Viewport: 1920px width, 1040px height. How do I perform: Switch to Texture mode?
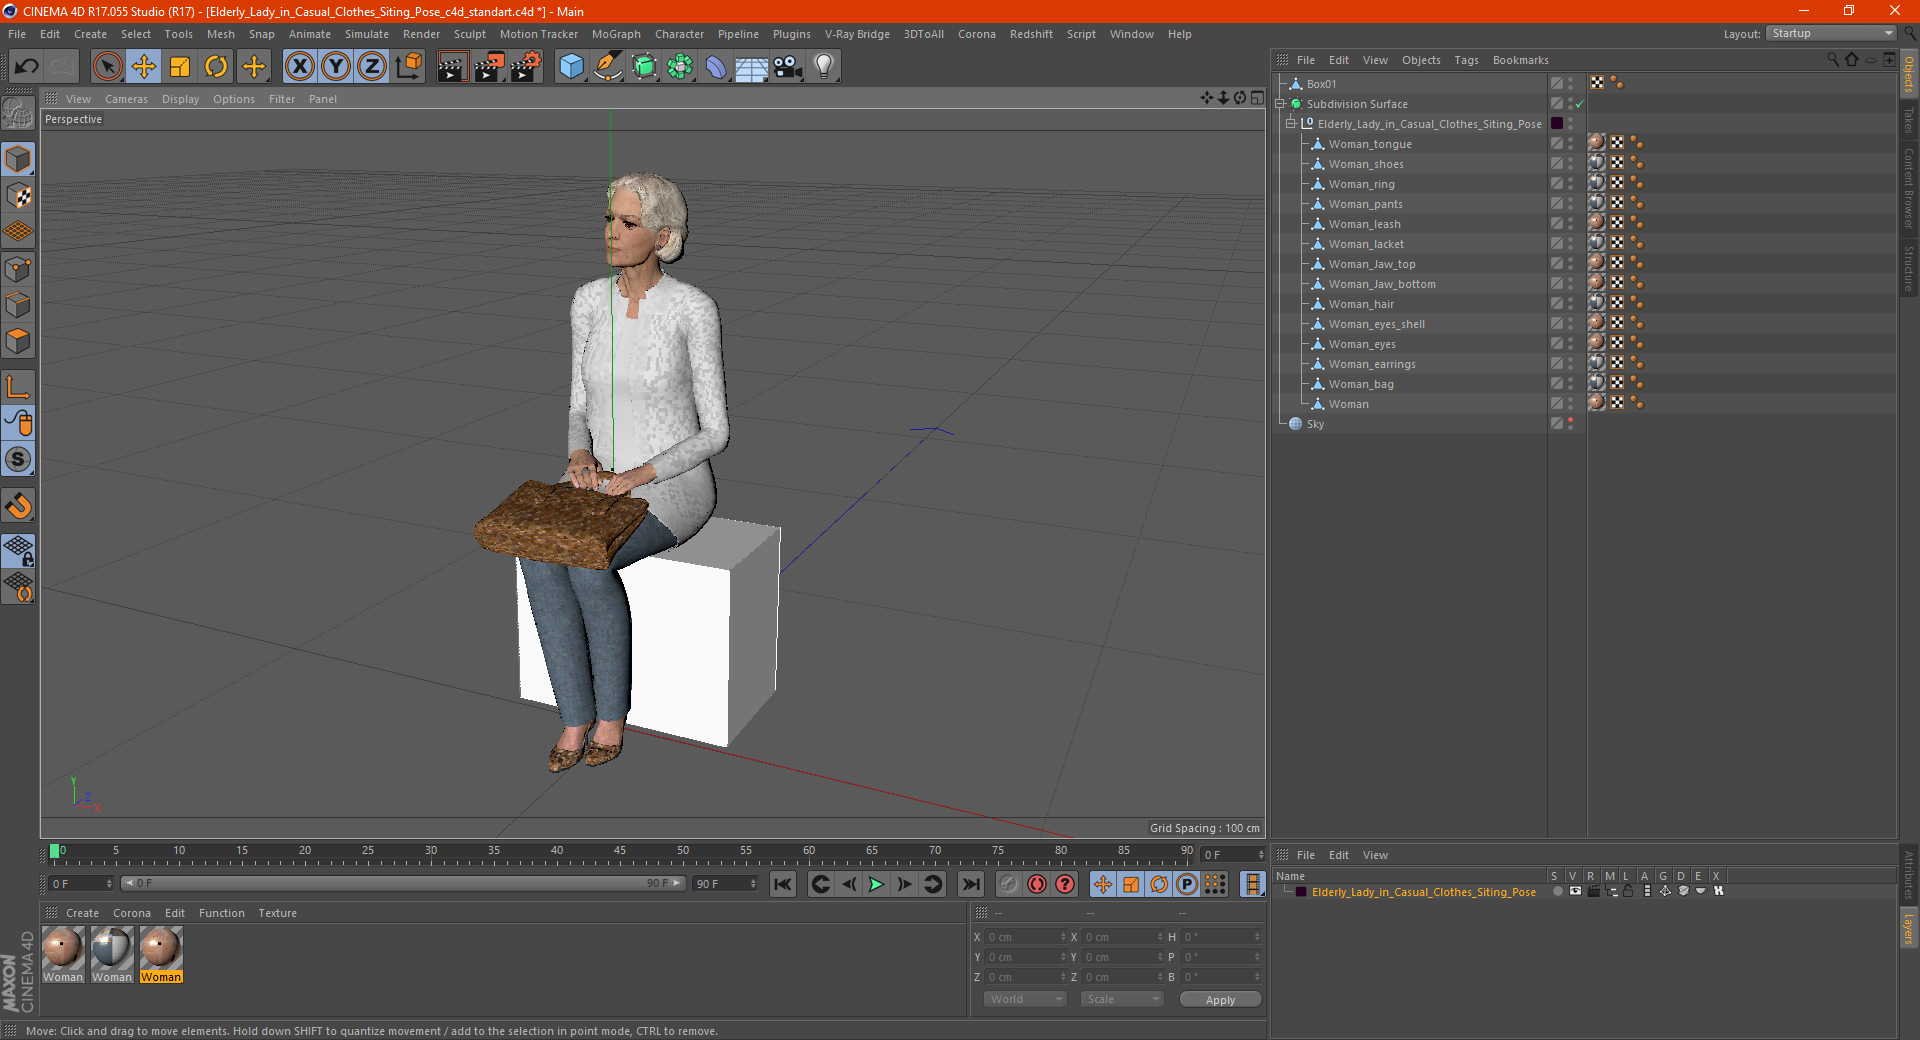pos(18,196)
